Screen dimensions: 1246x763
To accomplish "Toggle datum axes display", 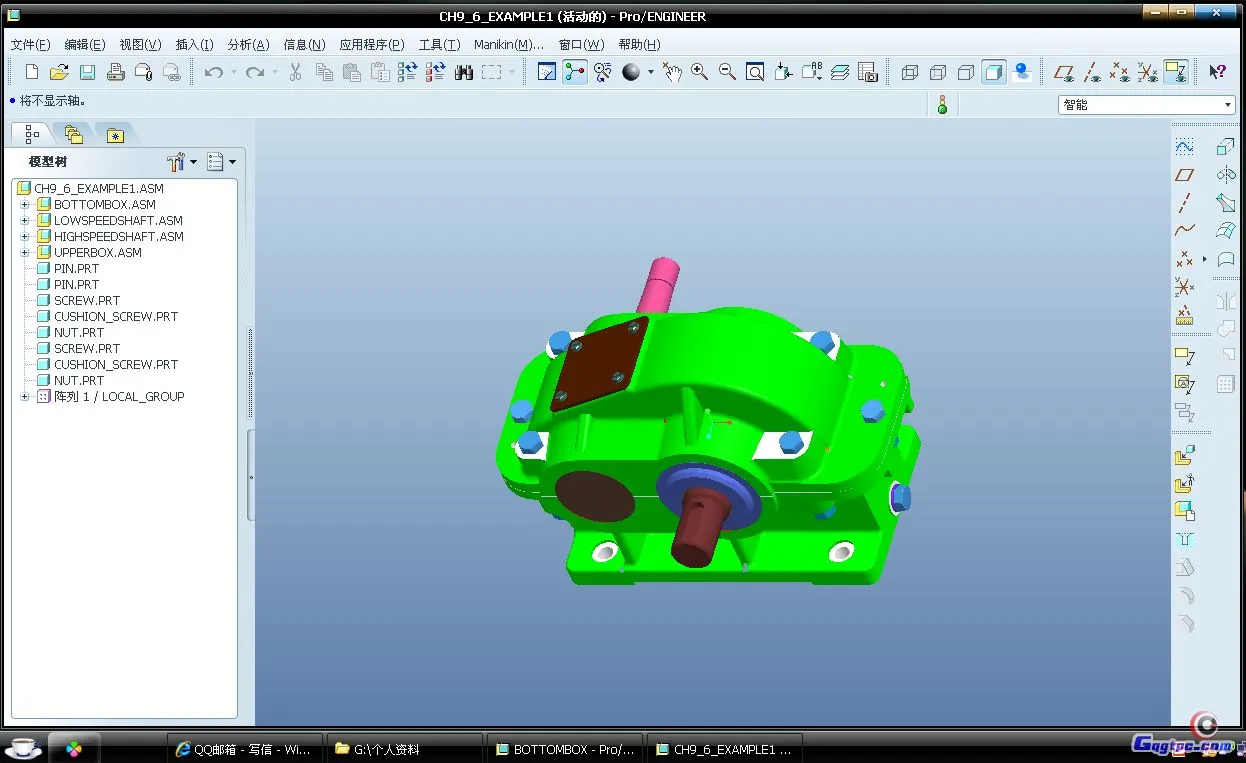I will pos(1092,72).
